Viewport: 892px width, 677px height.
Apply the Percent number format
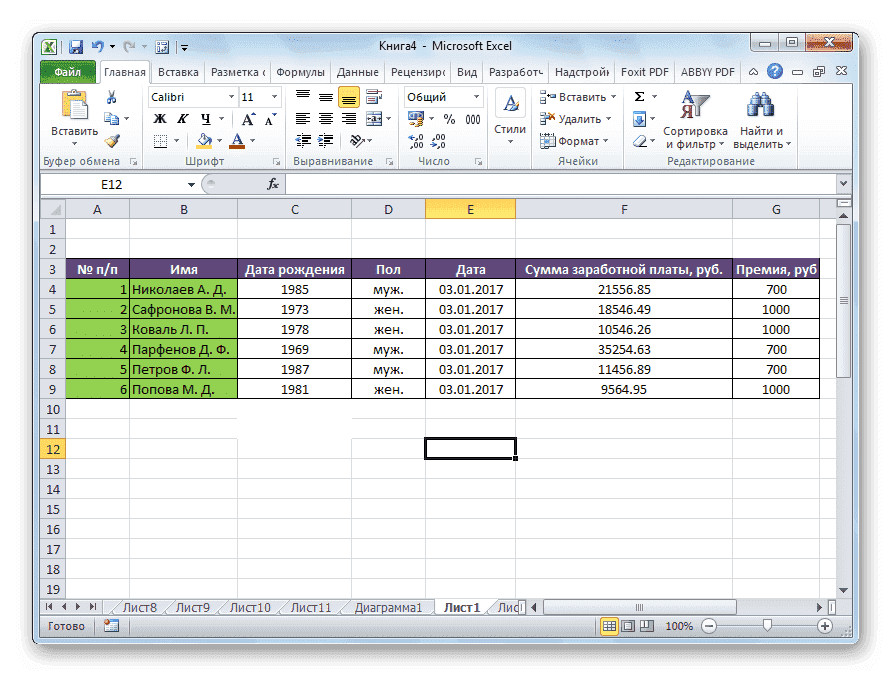pos(450,116)
